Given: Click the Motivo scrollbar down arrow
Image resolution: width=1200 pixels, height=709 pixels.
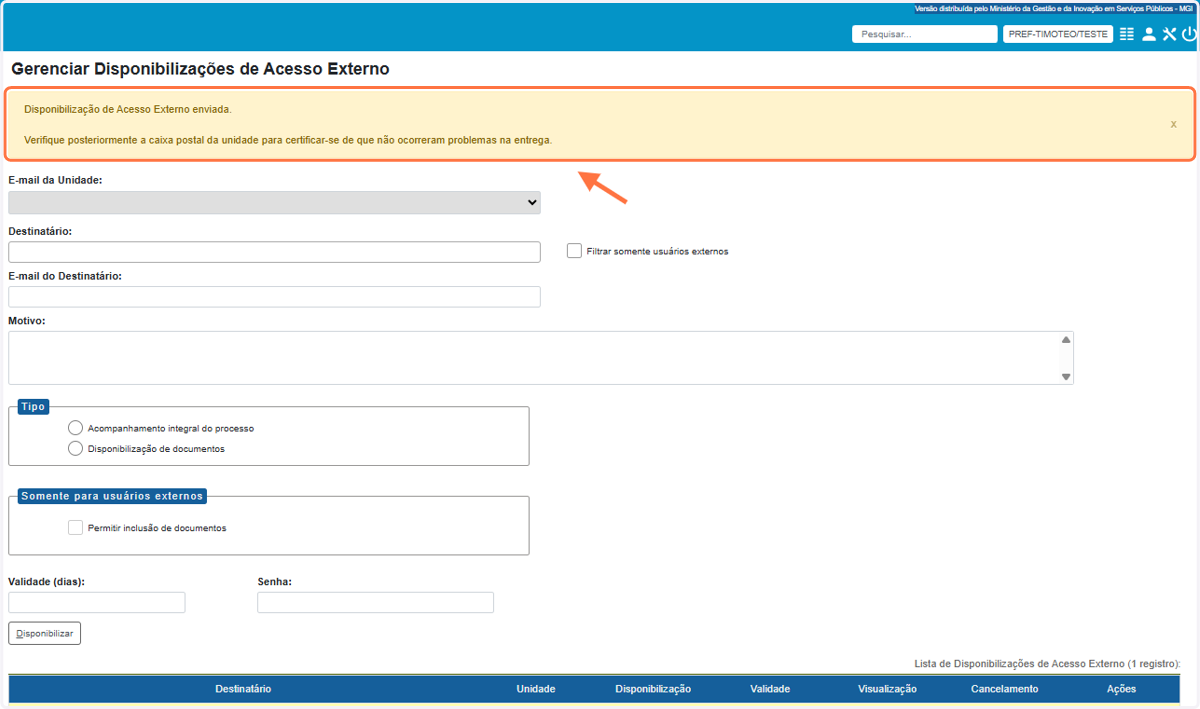Looking at the screenshot, I should [1066, 377].
